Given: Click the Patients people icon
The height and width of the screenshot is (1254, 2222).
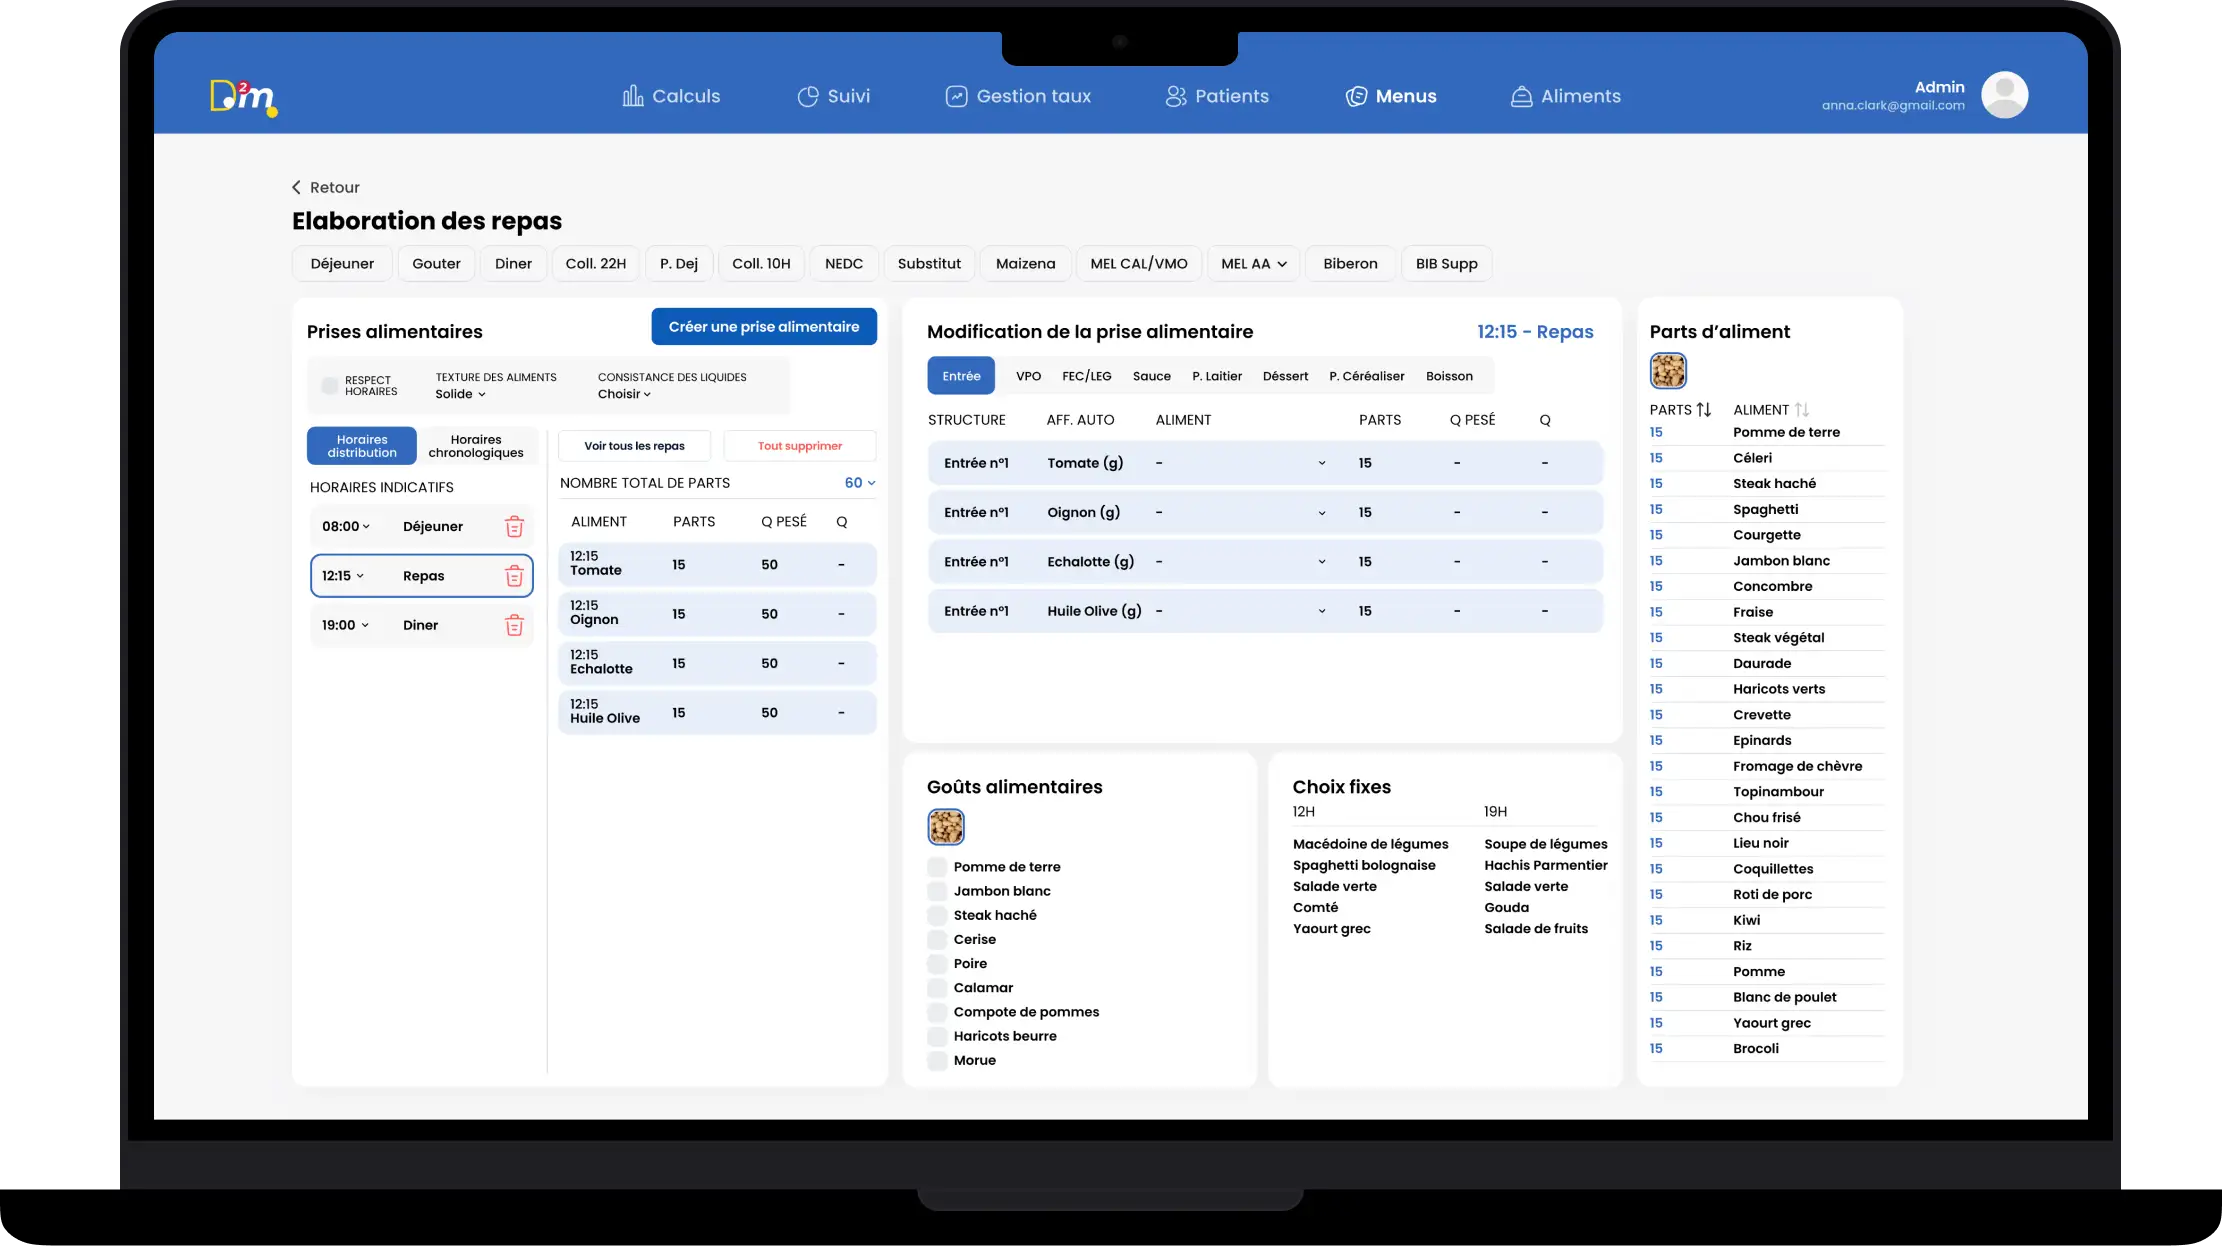Looking at the screenshot, I should click(1176, 96).
